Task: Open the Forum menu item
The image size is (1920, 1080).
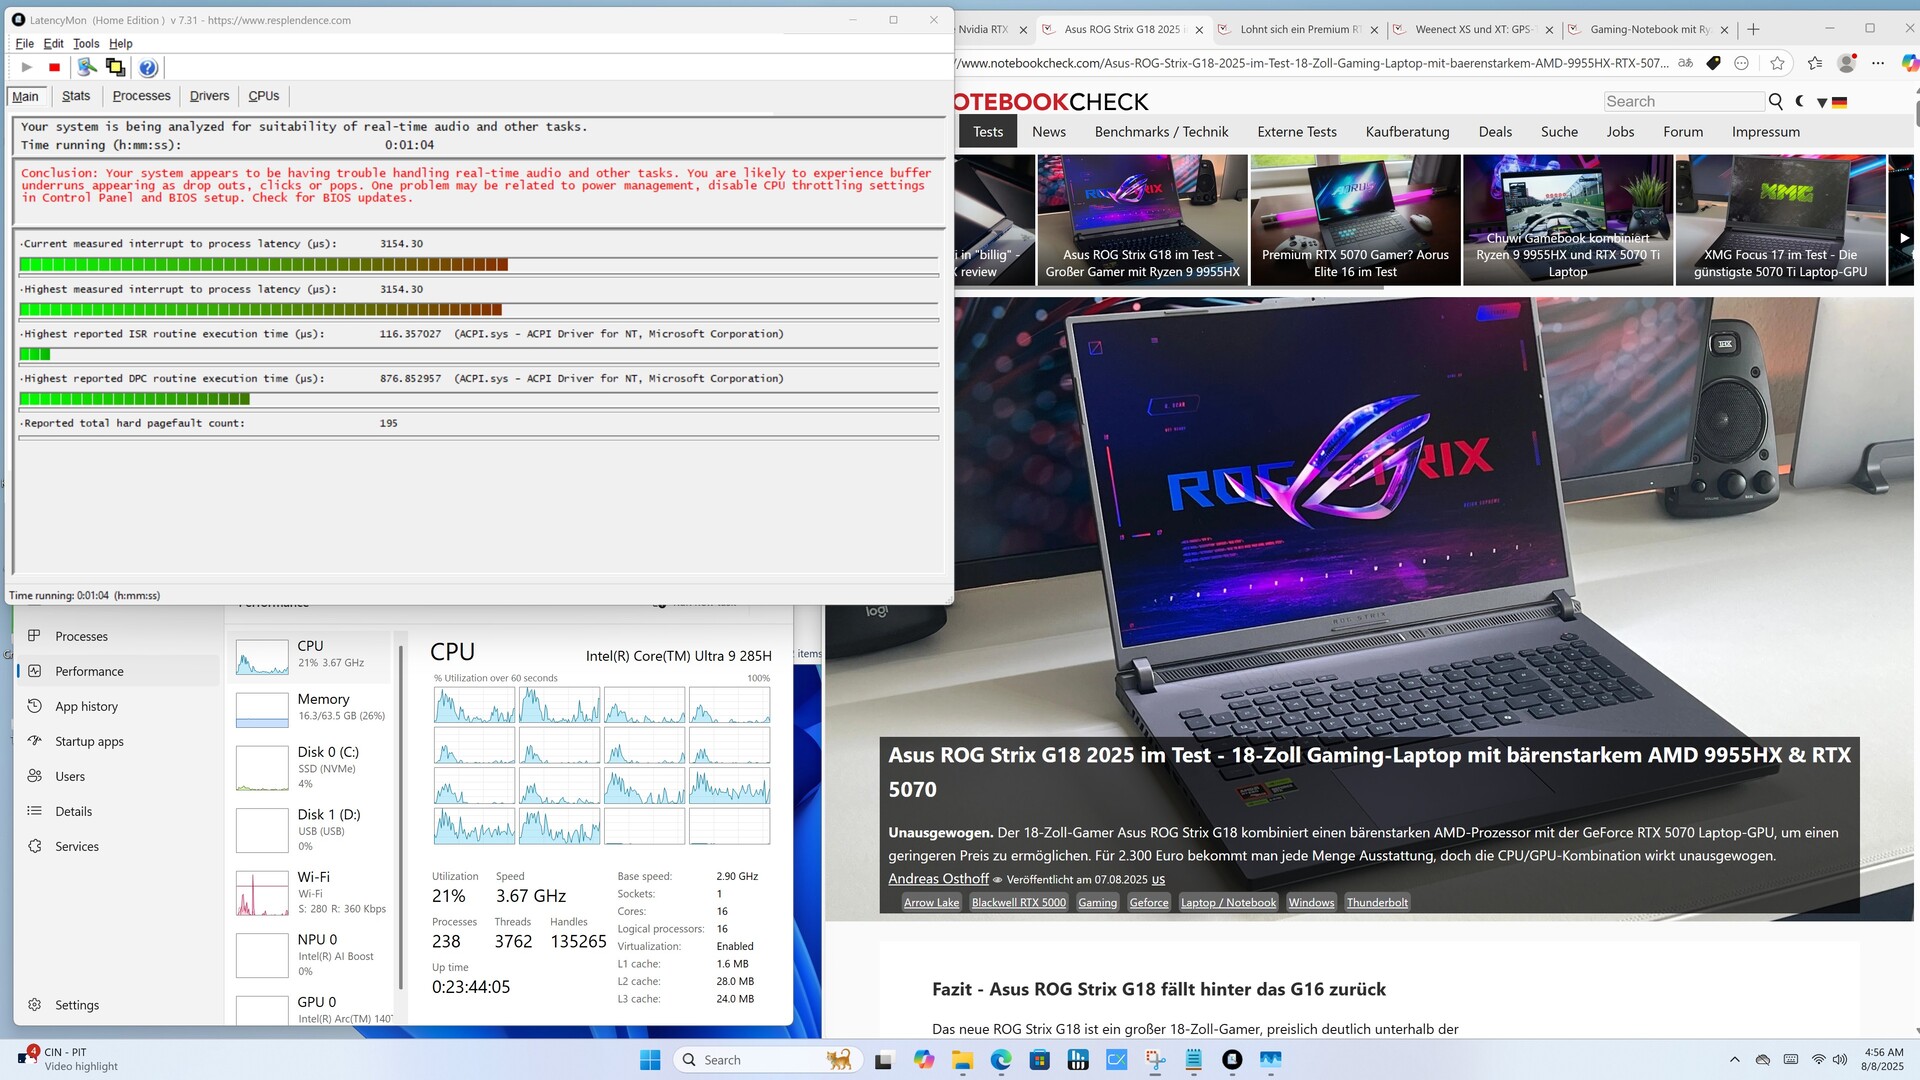Action: tap(1683, 132)
